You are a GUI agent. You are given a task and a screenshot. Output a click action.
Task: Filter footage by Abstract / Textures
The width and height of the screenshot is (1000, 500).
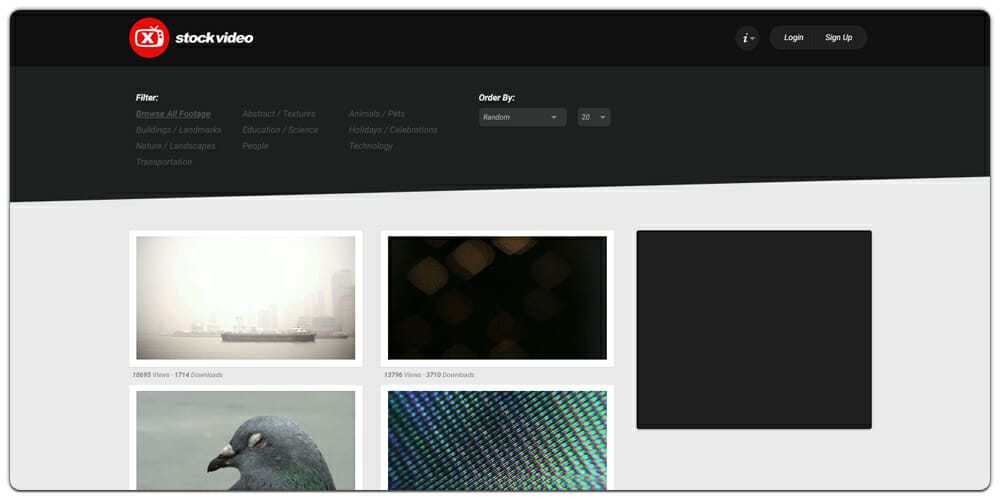[x=278, y=114]
